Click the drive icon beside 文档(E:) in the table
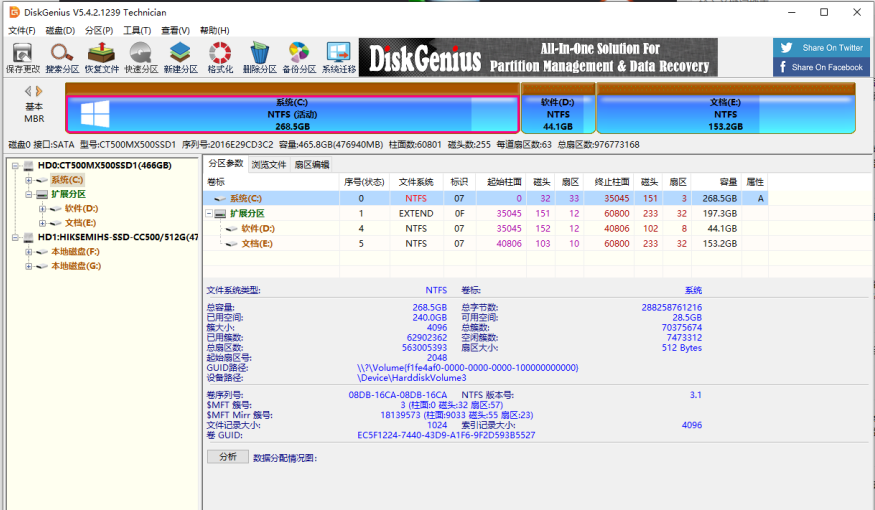 click(232, 244)
